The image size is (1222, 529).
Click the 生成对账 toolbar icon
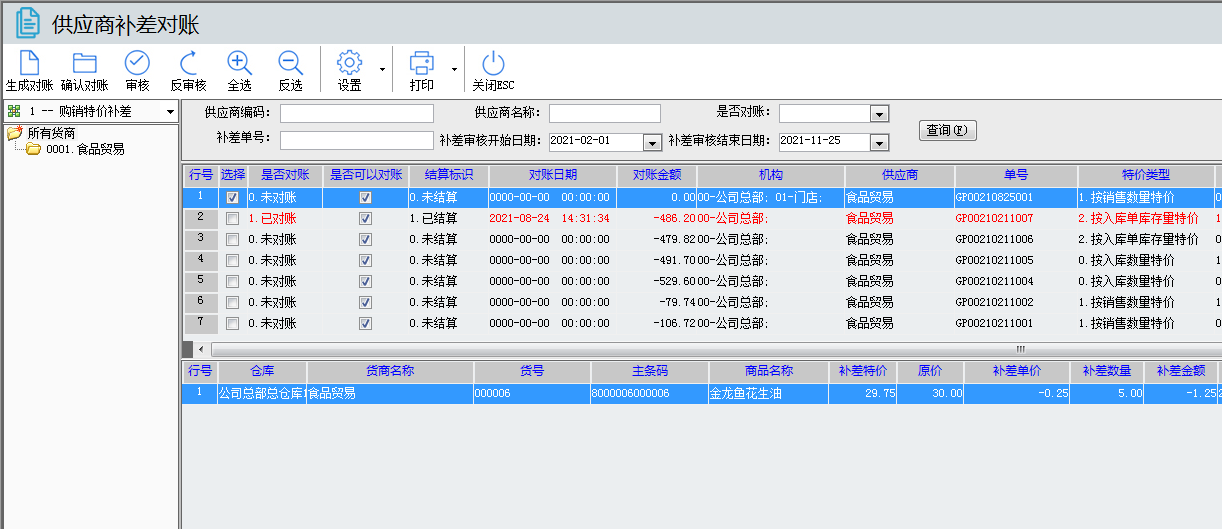(29, 63)
